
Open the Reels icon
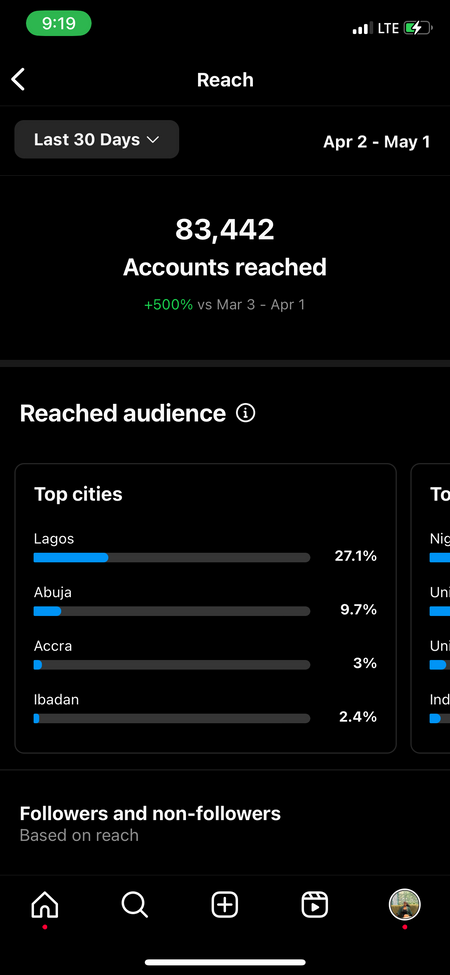[315, 904]
